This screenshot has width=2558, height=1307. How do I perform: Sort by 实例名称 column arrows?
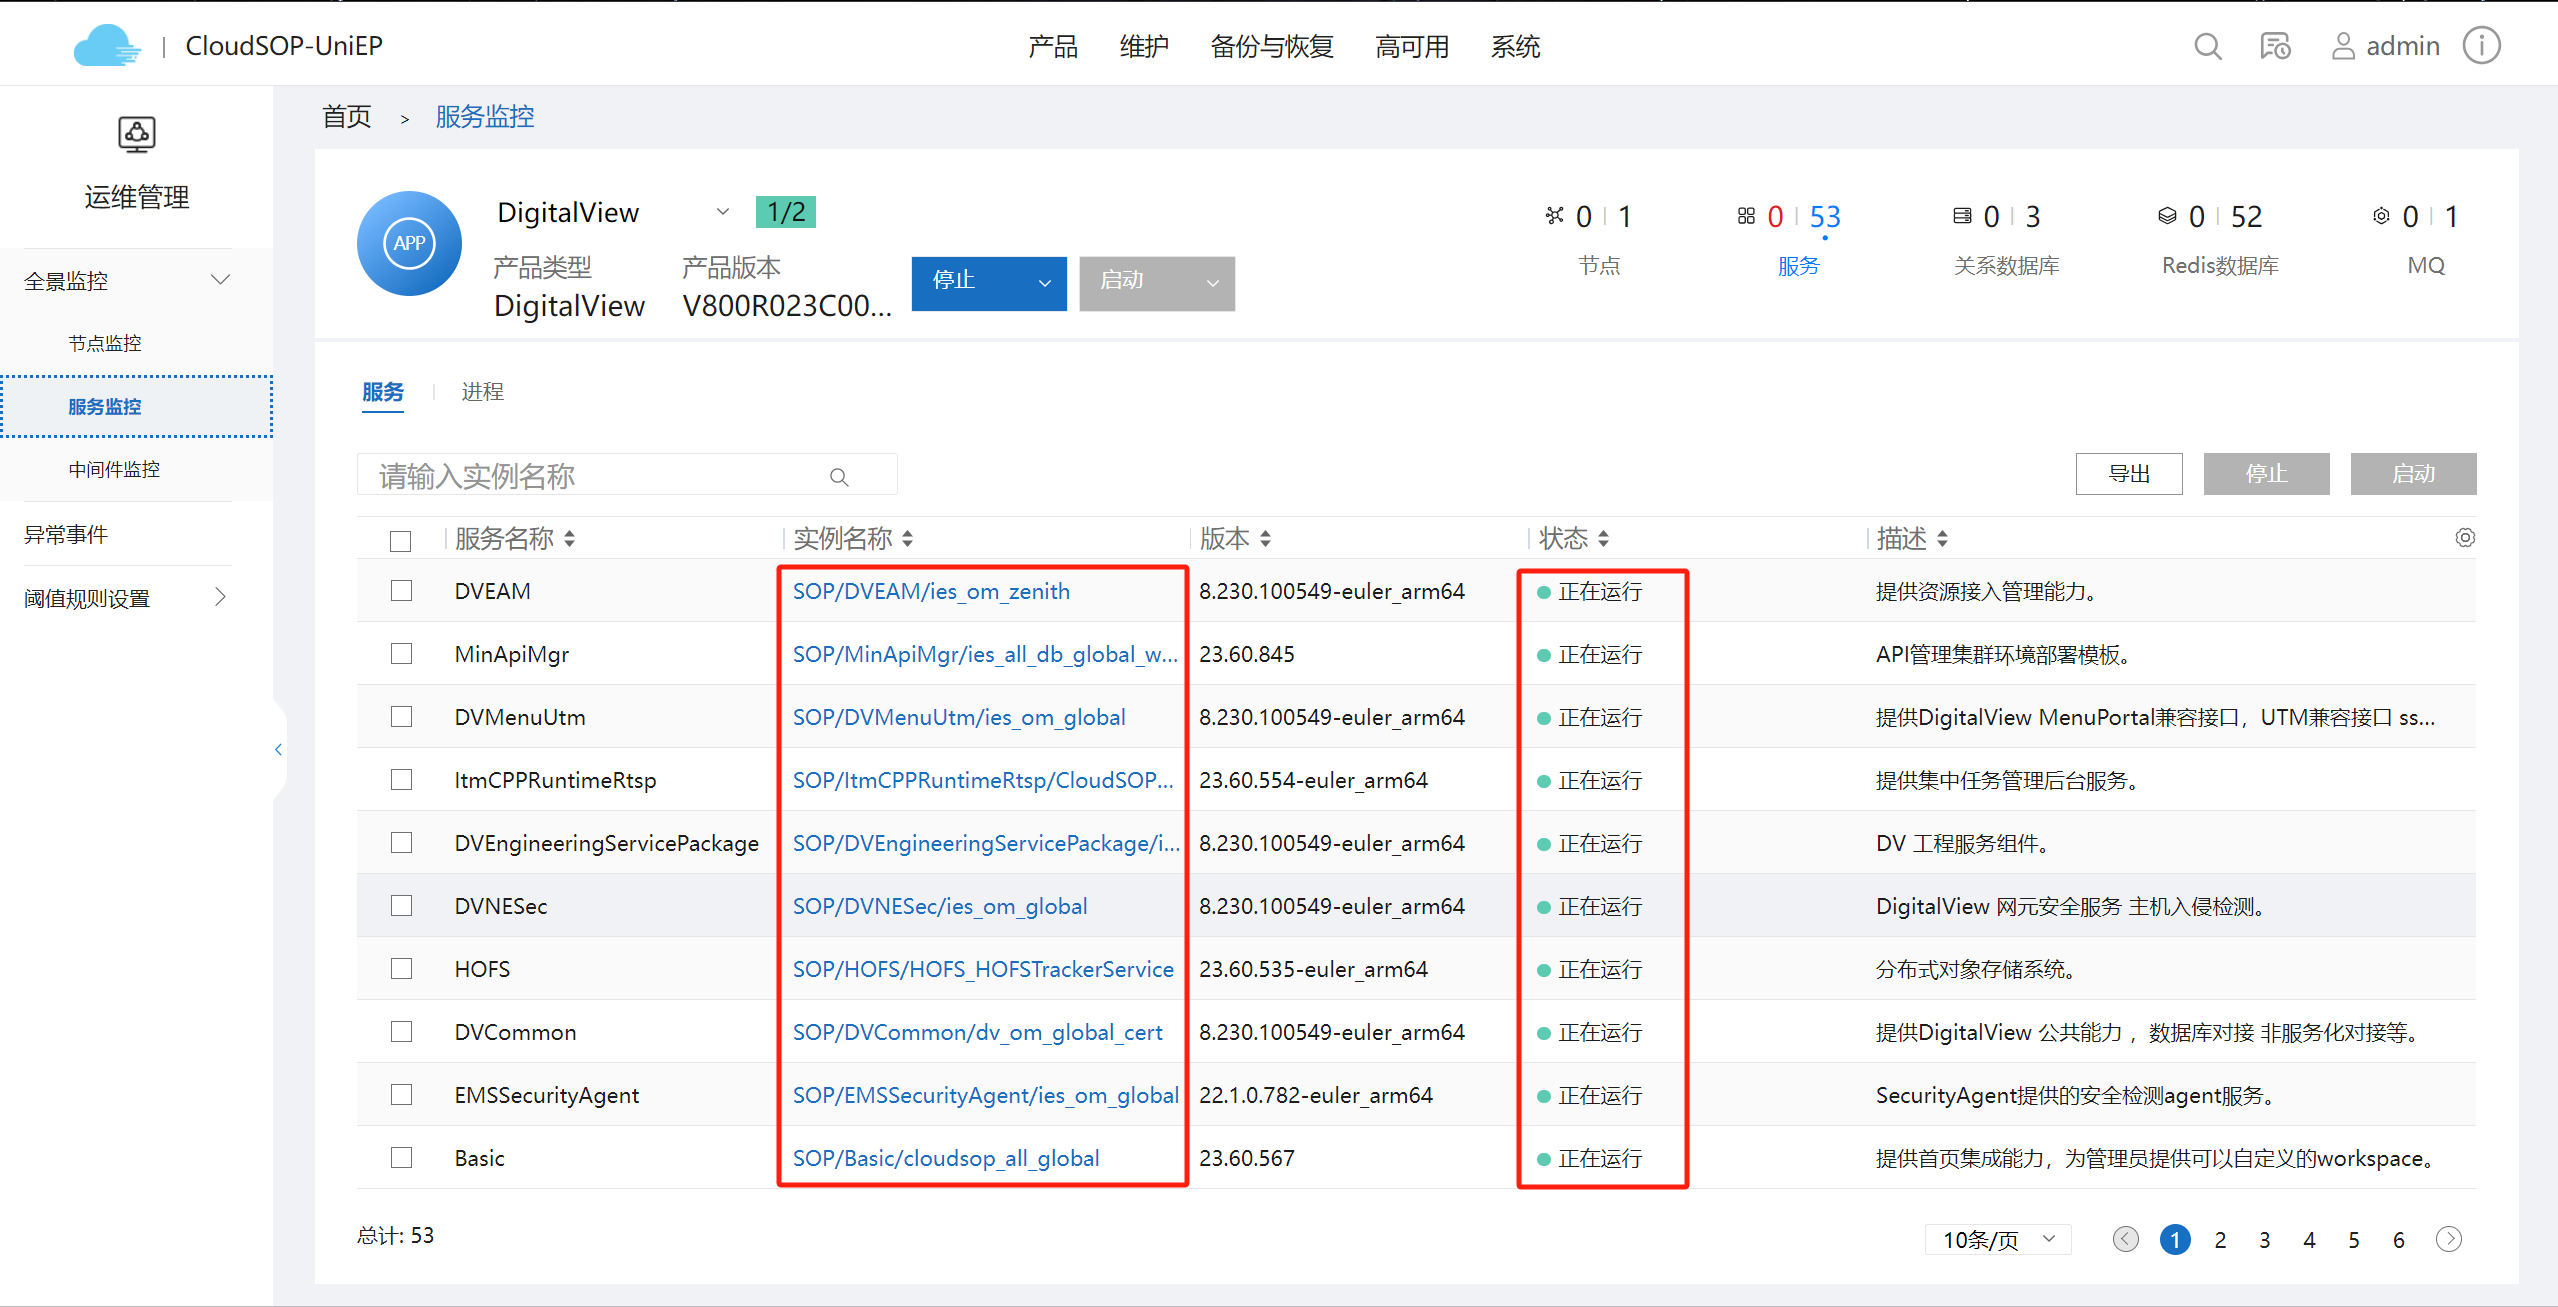(907, 539)
